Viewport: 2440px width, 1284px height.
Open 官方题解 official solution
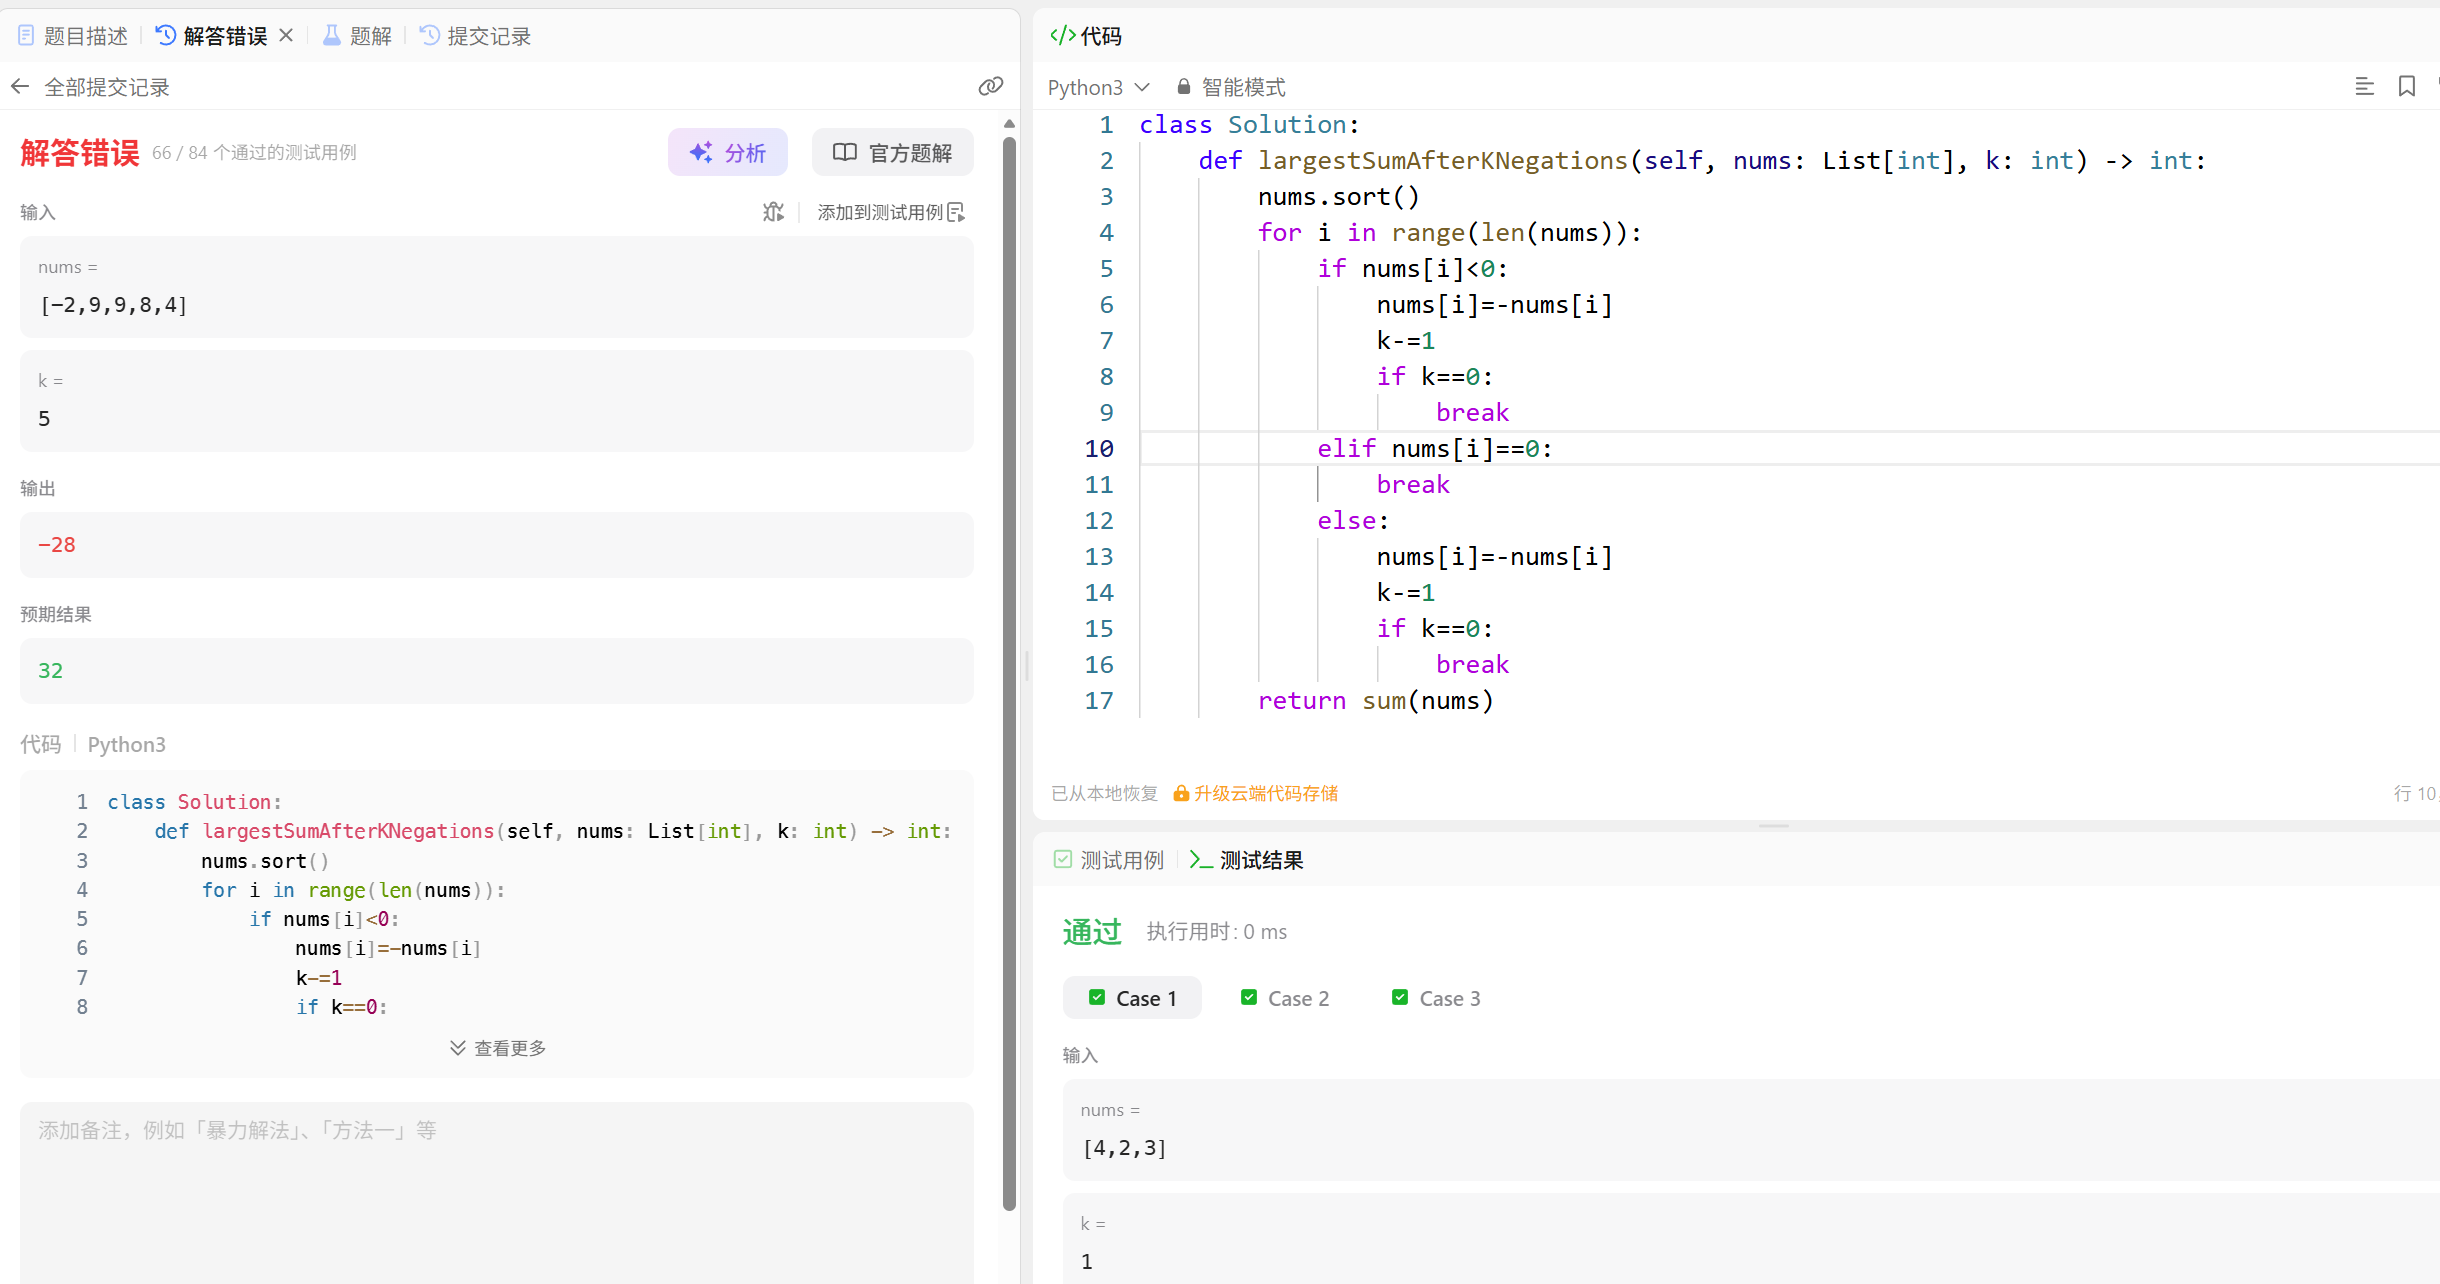pos(892,153)
